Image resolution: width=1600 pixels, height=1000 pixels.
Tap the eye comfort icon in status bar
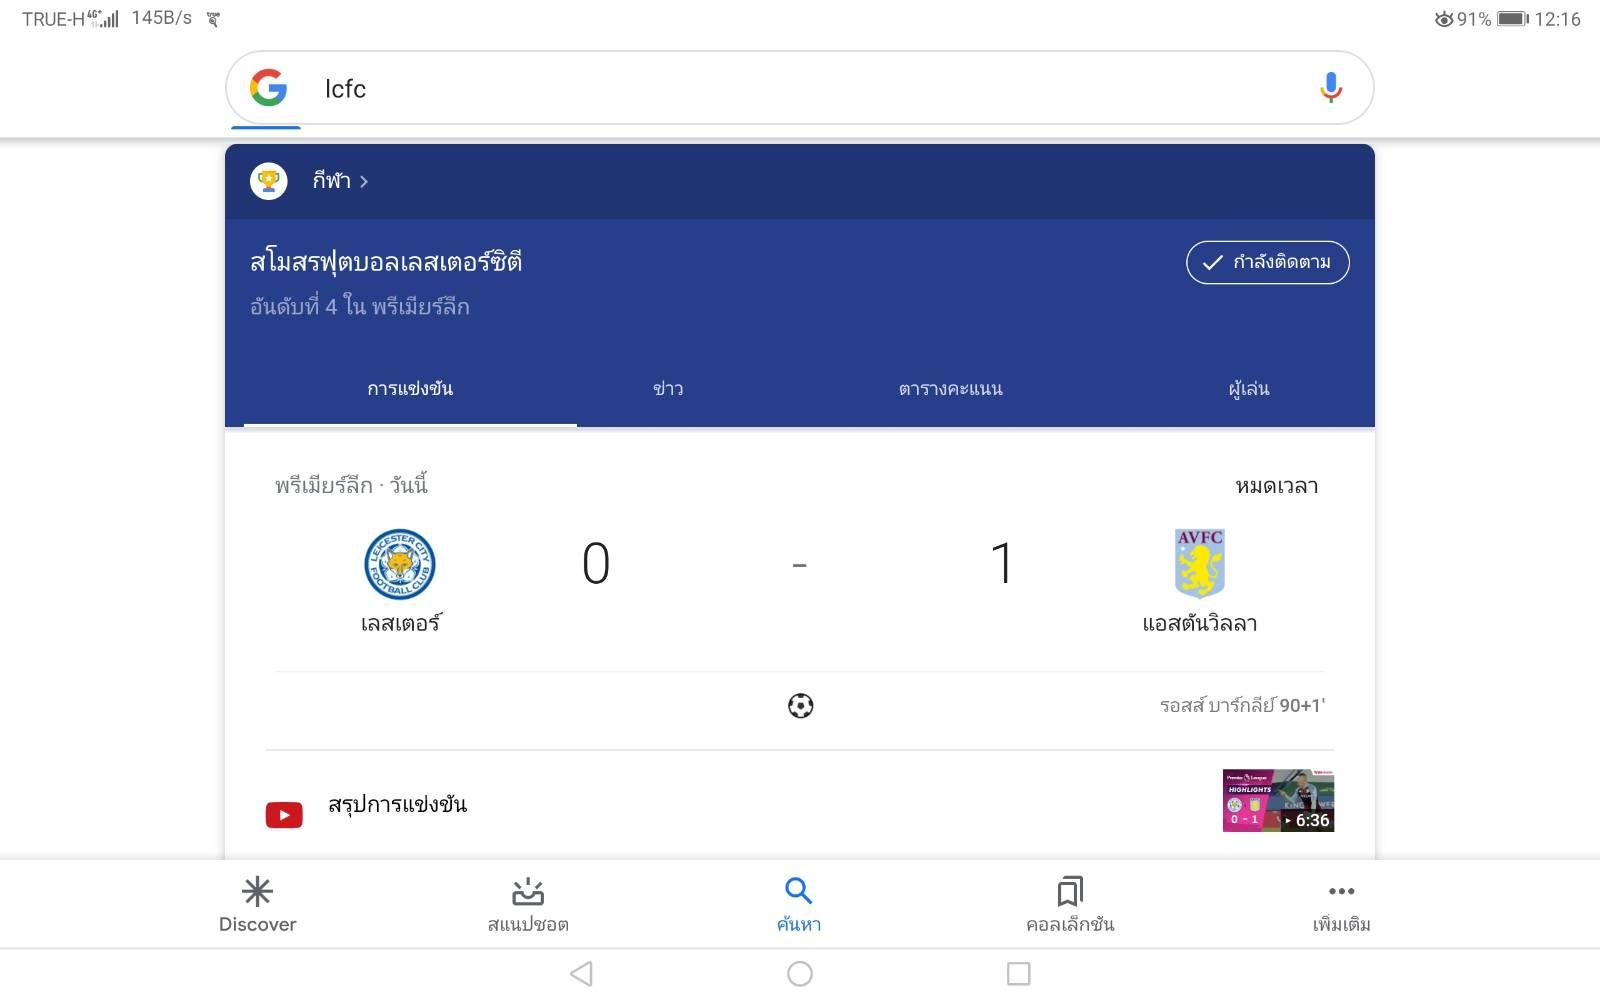point(1444,19)
